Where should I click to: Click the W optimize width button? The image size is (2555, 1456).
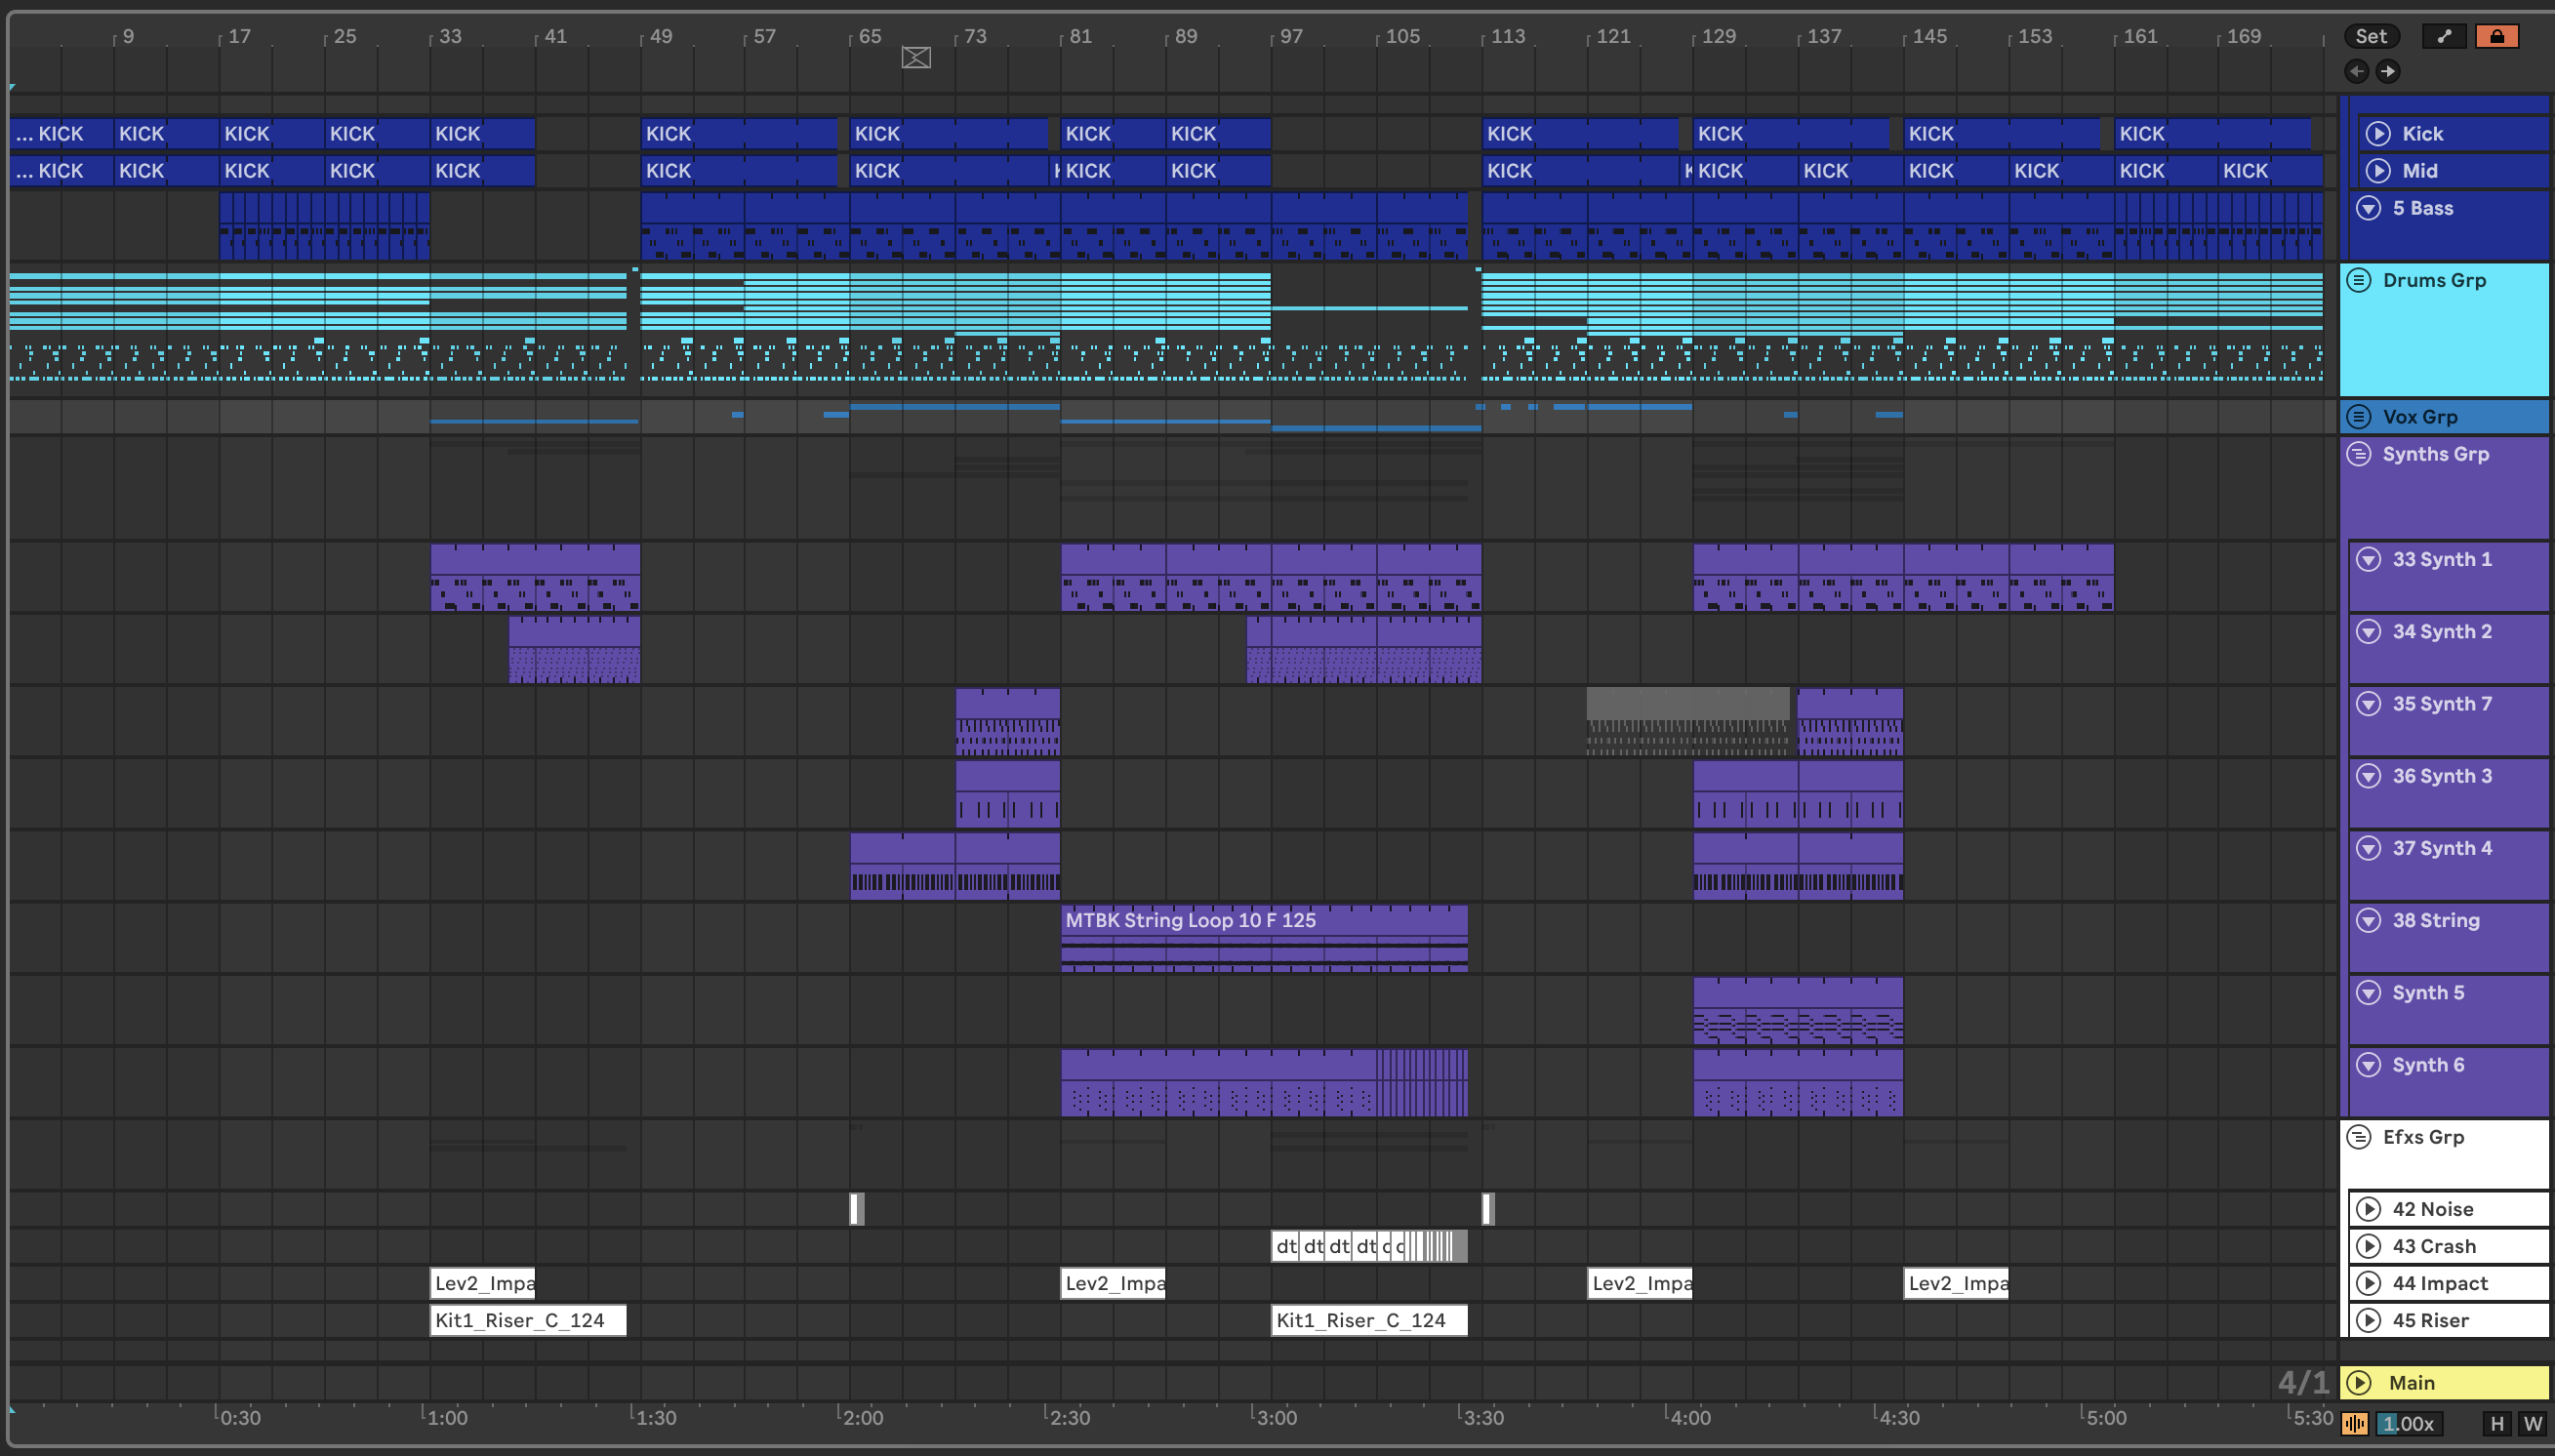point(2532,1423)
